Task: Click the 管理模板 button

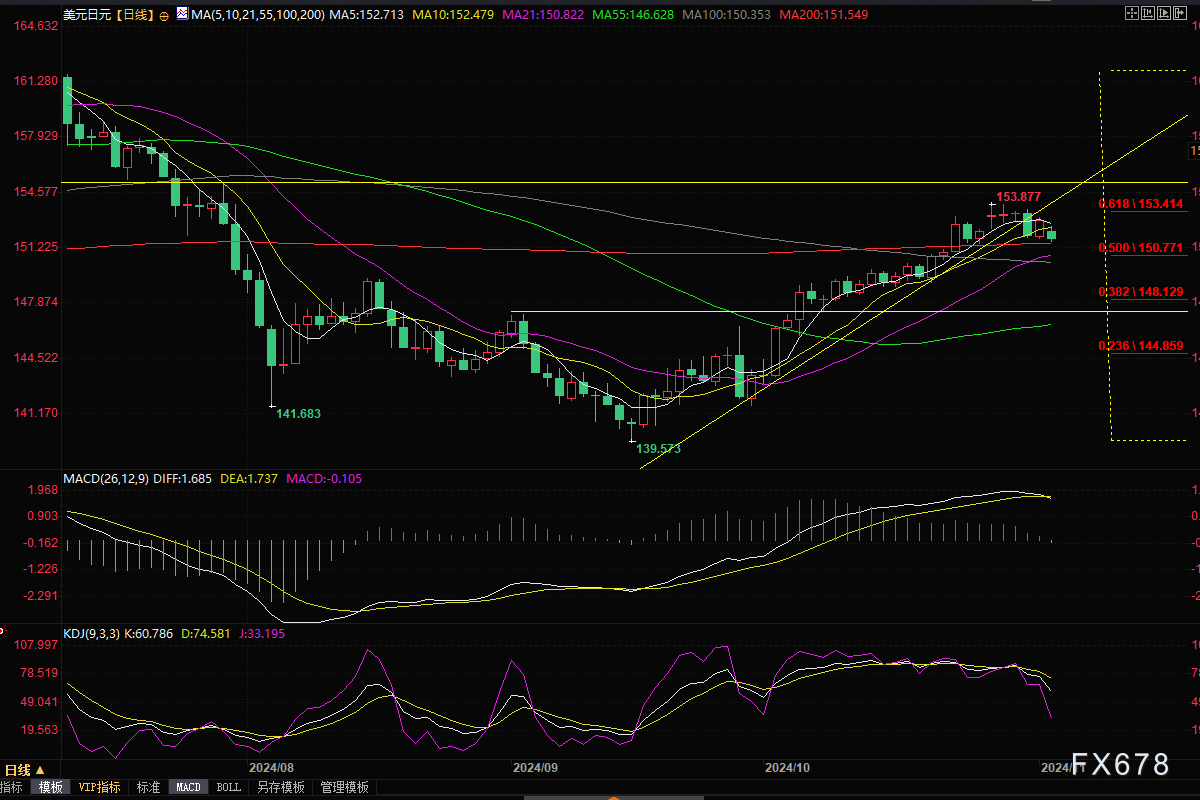Action: click(x=345, y=787)
